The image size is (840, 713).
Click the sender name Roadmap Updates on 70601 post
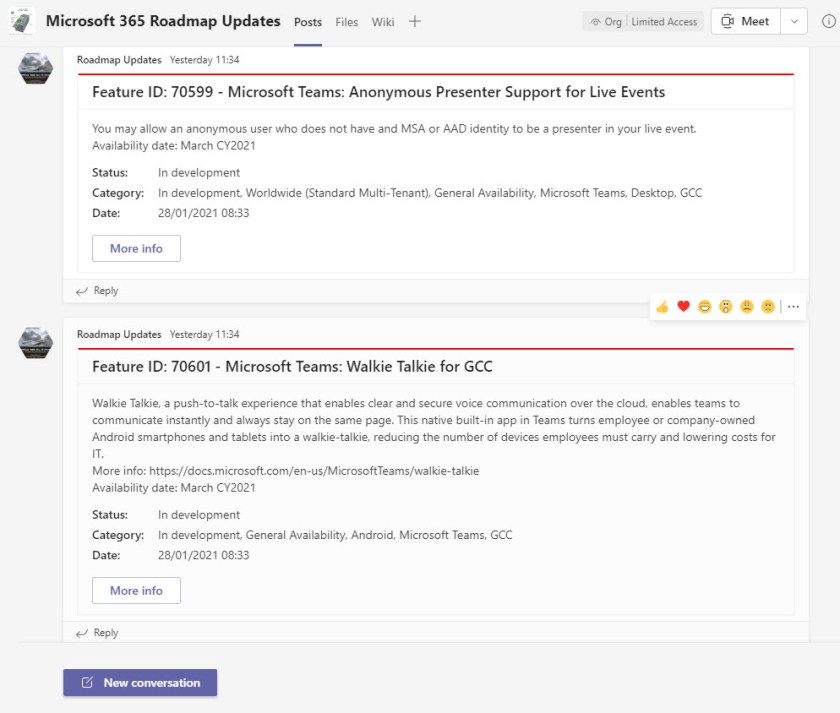click(119, 334)
